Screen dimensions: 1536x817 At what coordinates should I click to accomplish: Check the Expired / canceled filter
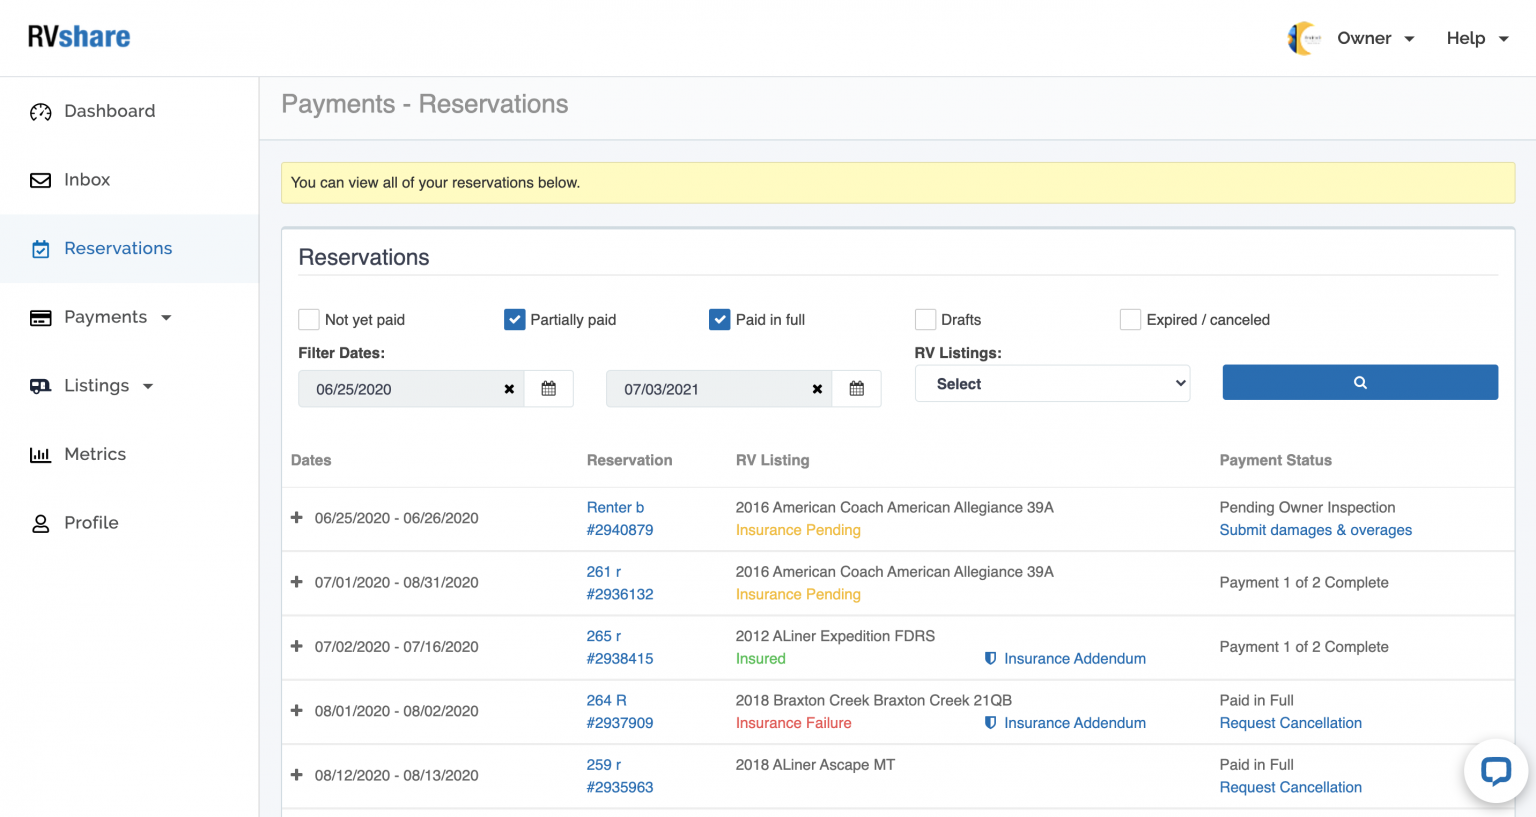pyautogui.click(x=1130, y=319)
